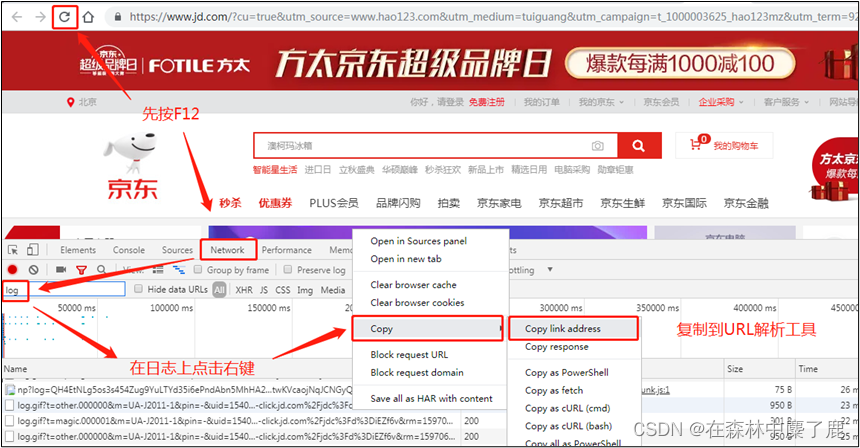Click the network filter input containing log
The width and height of the screenshot is (860, 448).
[x=64, y=290]
